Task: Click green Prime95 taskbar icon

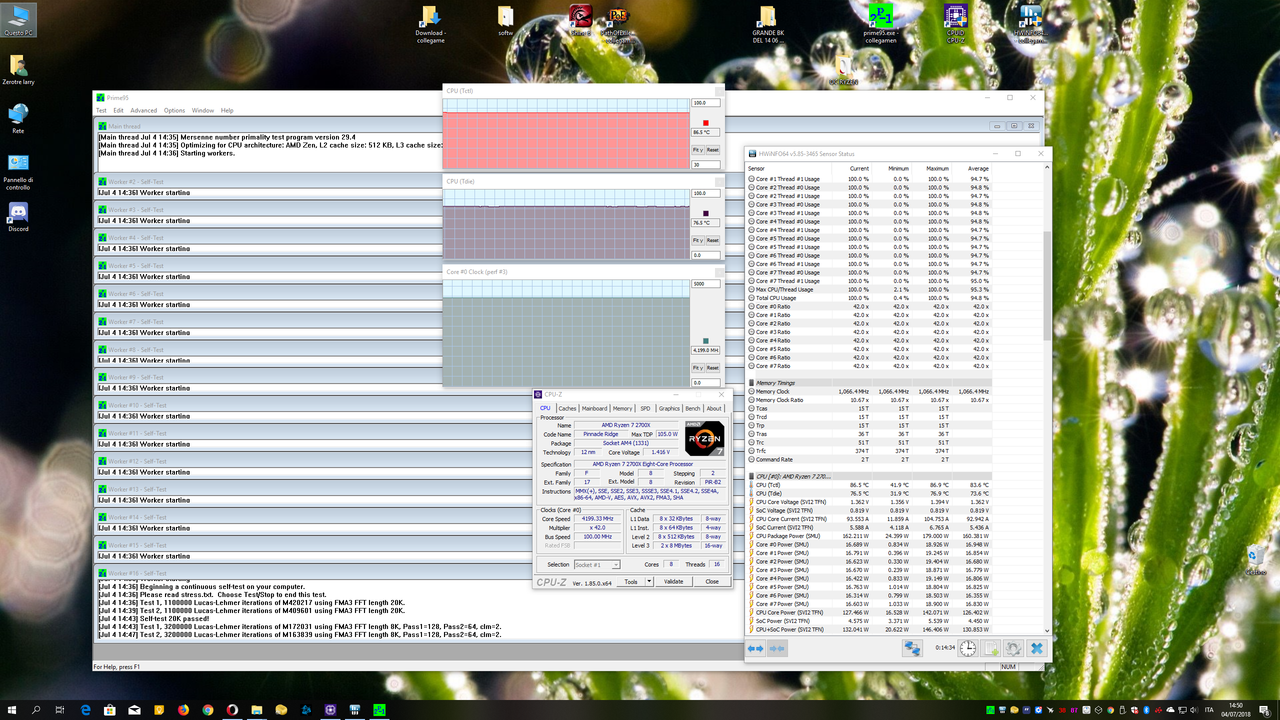Action: coord(379,709)
